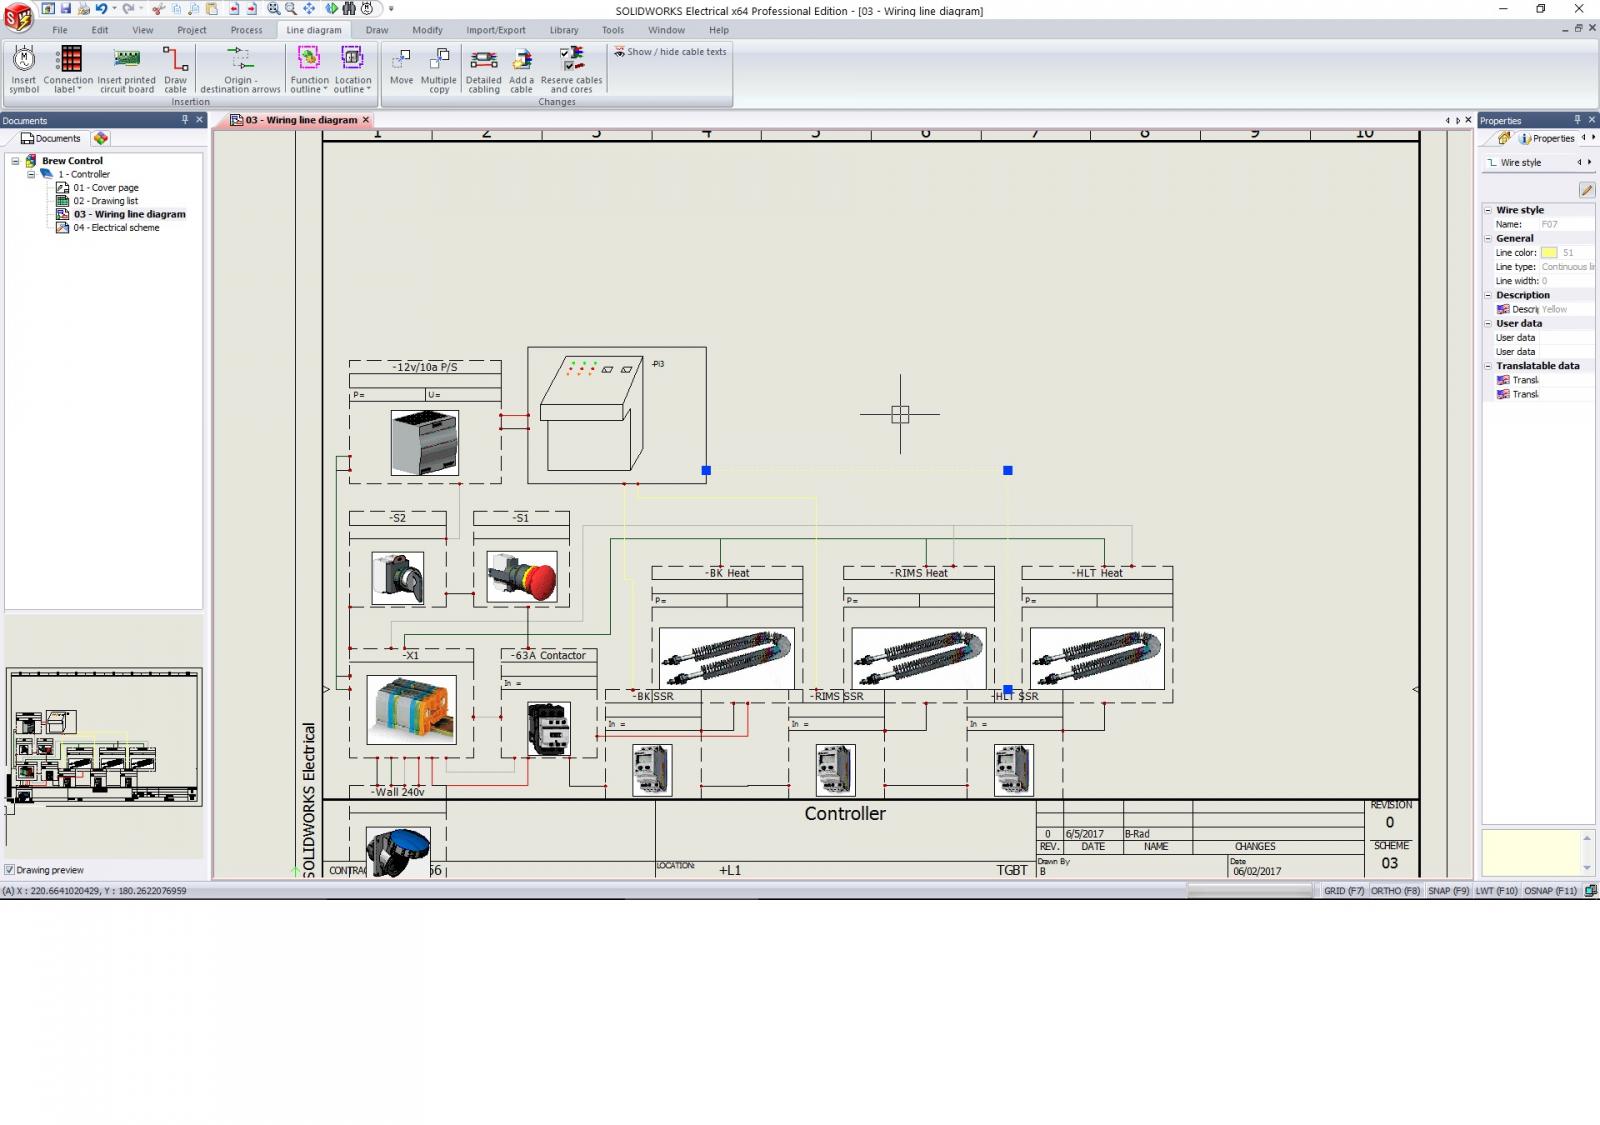The image size is (1600, 1125).
Task: Click the edit pencil icon in Properties panel
Action: click(x=1586, y=190)
